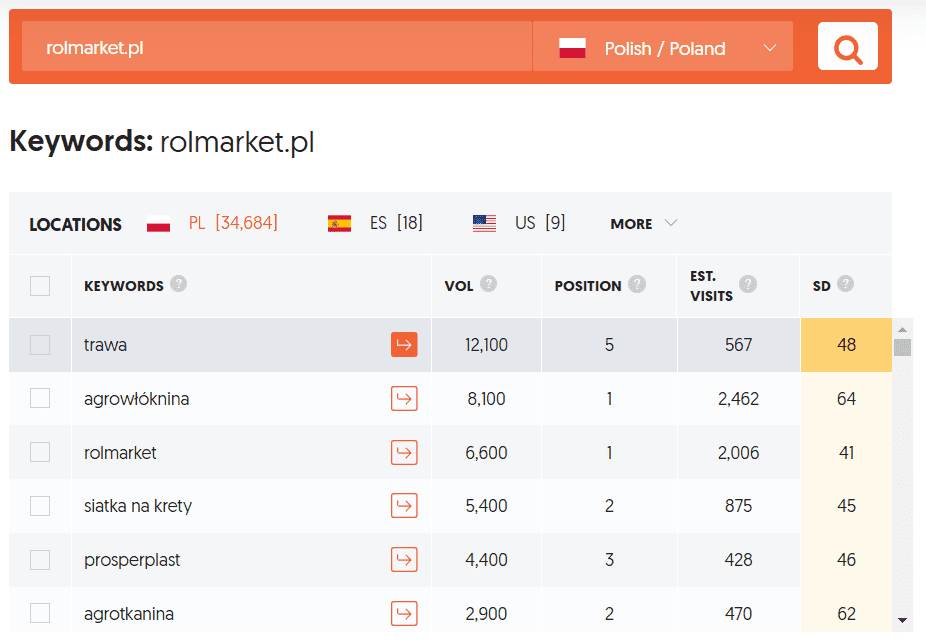Click the search magnifier button

click(847, 46)
